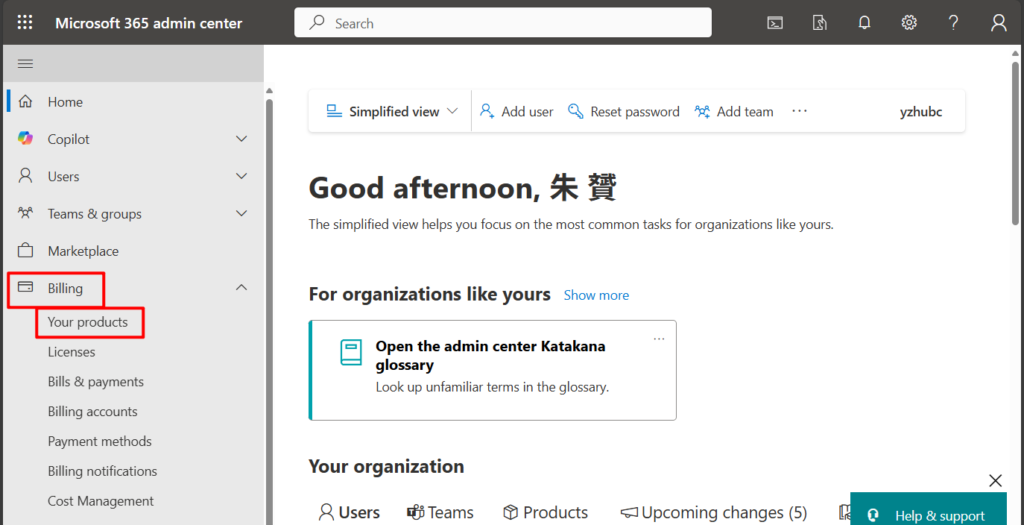Open the Help & support button
Screen dimensions: 1024x525
[x=927, y=515]
